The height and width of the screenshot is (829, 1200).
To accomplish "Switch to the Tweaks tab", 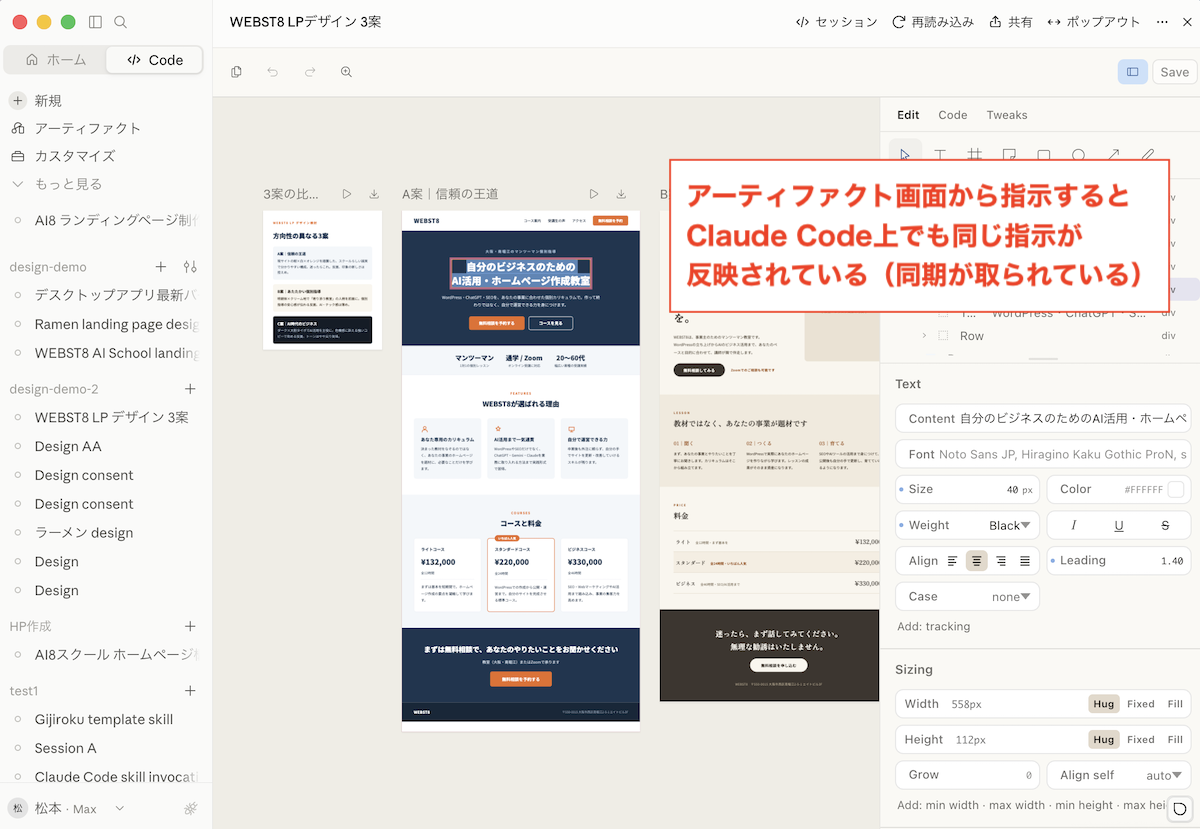I will click(x=1007, y=115).
